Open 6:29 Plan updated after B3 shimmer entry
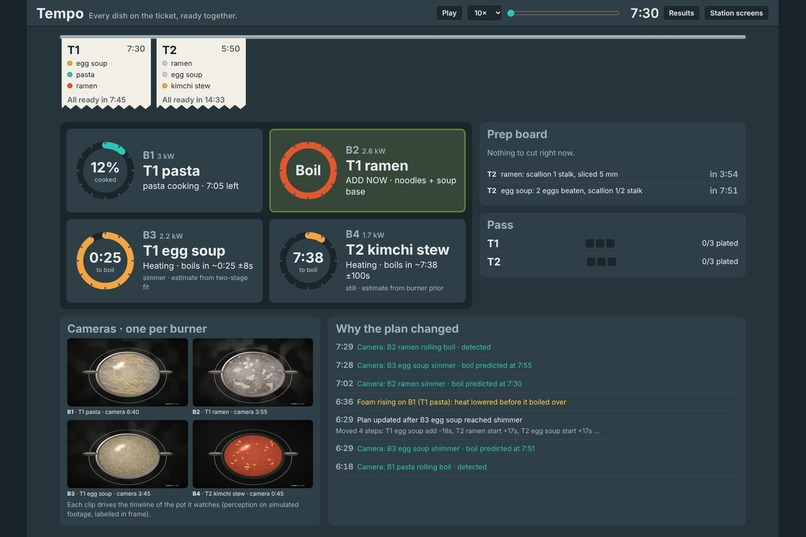 tap(536, 425)
